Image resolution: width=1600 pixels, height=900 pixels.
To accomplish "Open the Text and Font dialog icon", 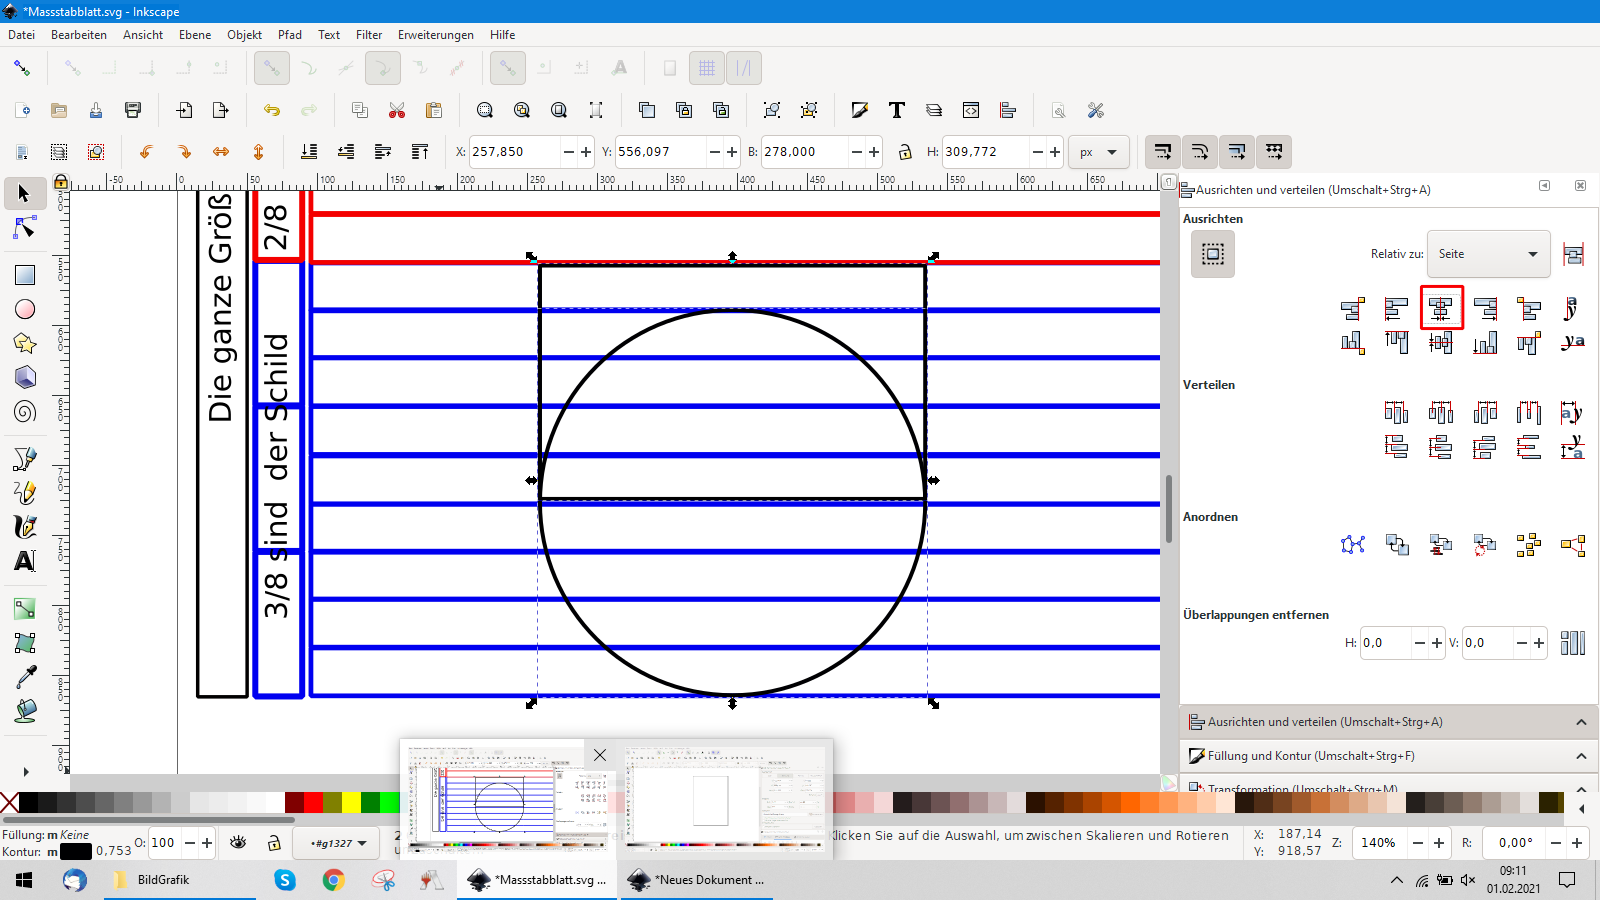I will click(897, 110).
